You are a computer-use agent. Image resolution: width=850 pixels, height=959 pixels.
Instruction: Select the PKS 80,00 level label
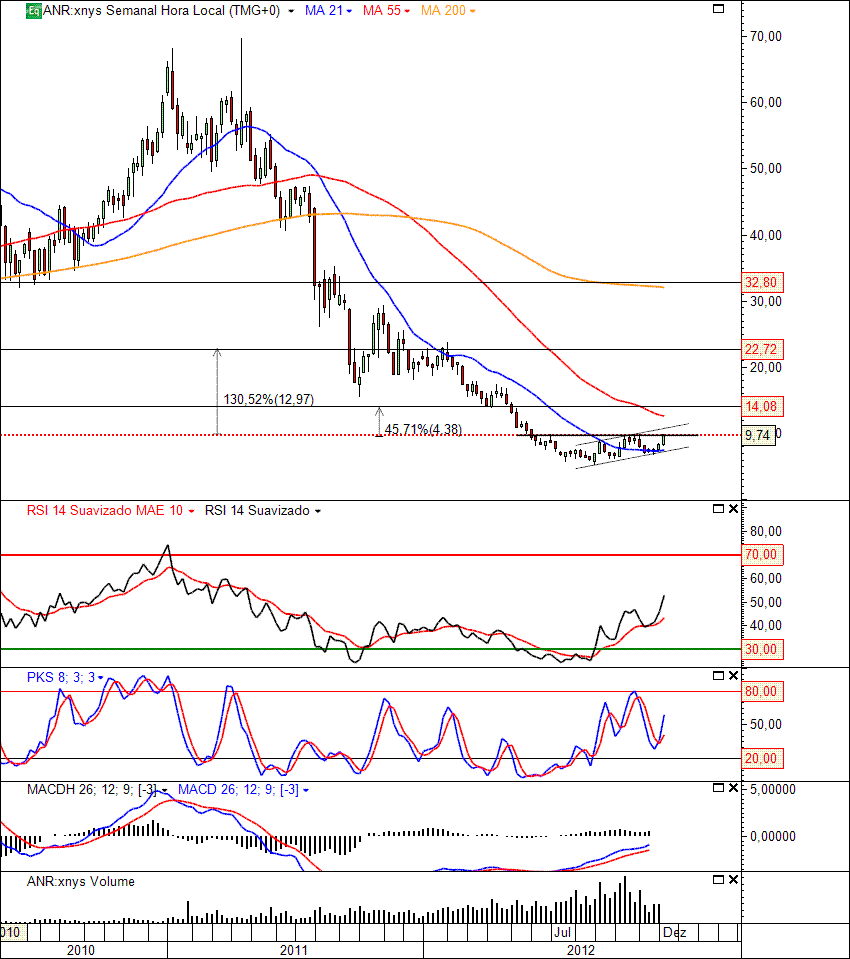coord(761,692)
